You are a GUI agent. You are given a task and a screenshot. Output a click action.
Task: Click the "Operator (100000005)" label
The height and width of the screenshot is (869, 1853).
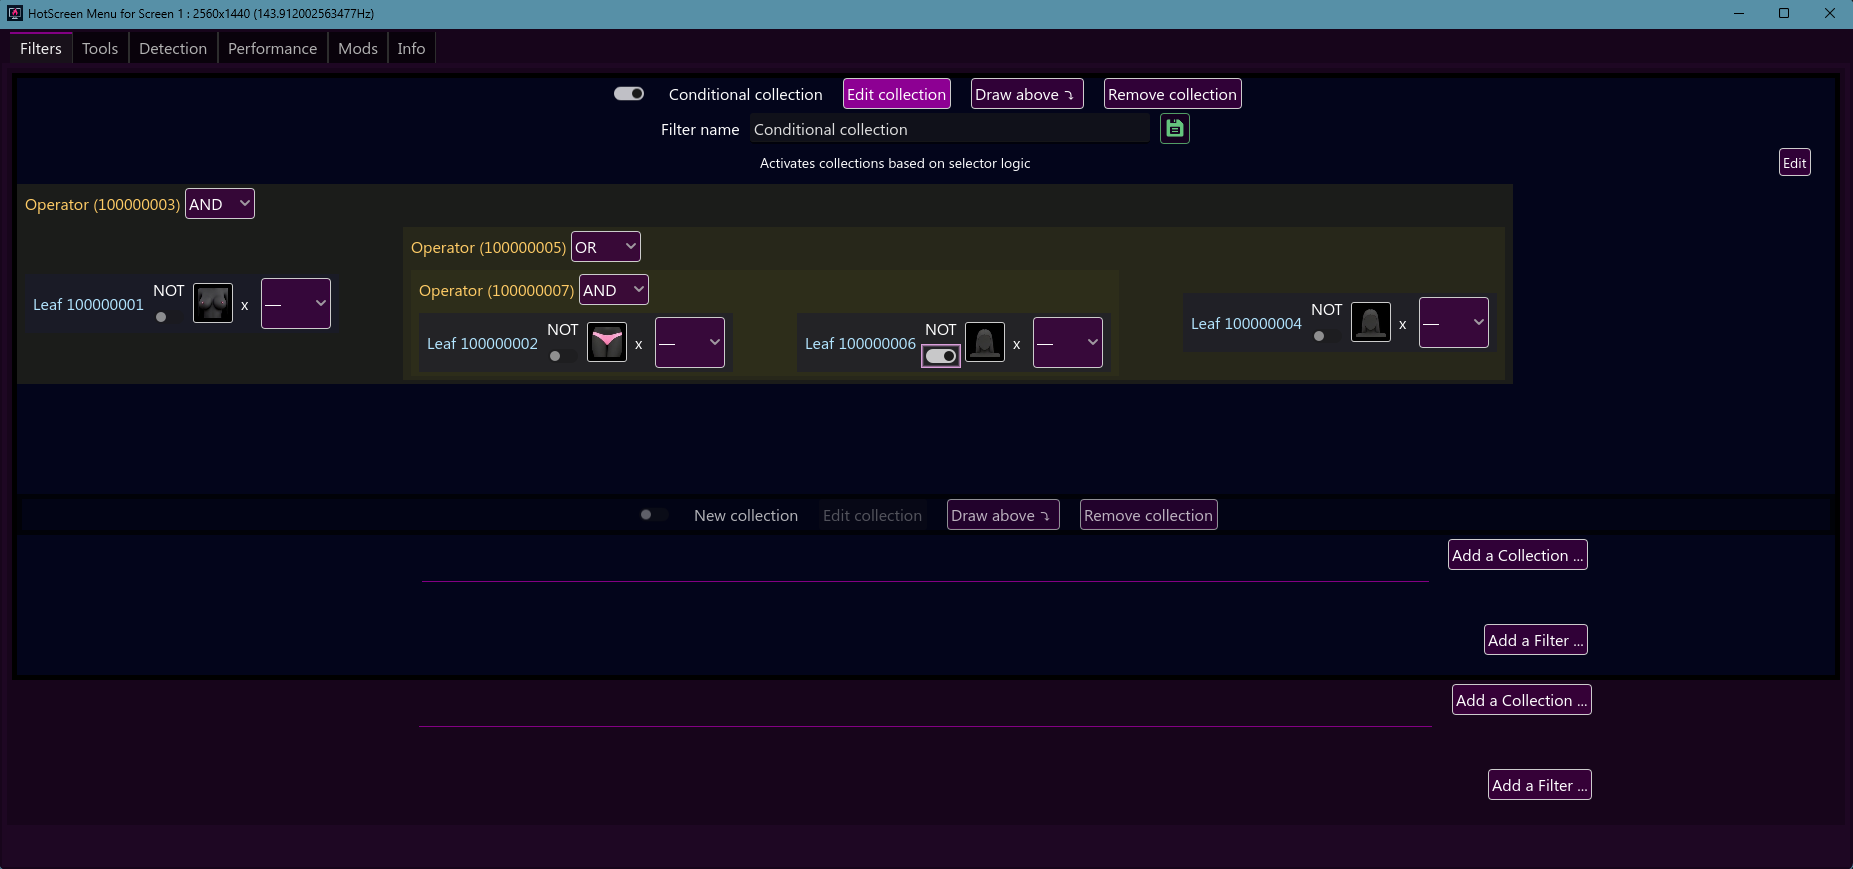[x=488, y=248]
